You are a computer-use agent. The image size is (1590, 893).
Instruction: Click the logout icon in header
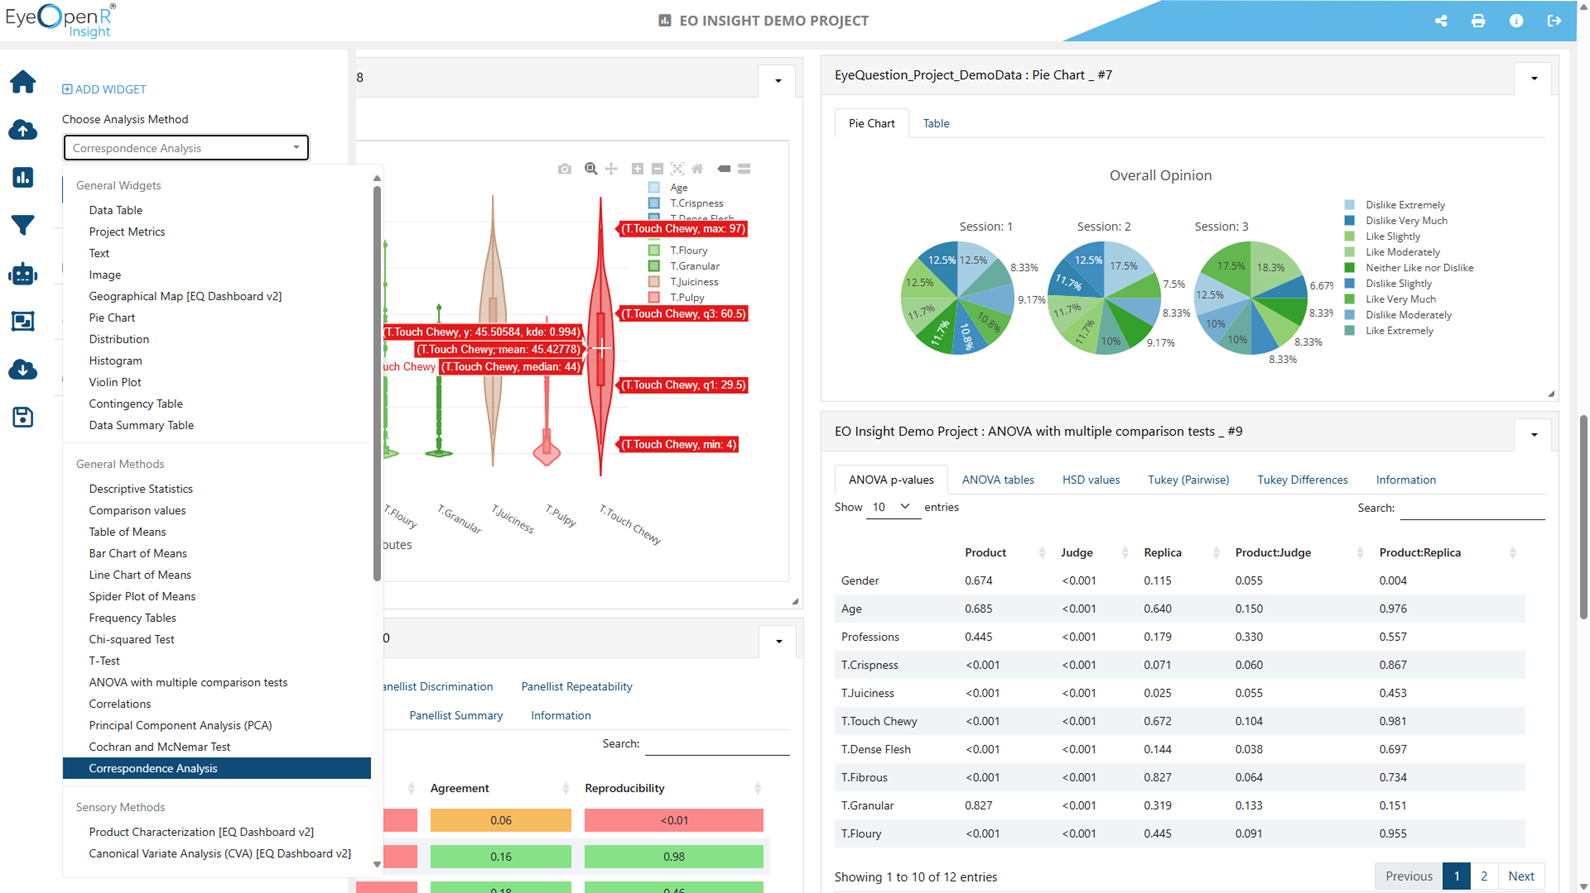coord(1554,20)
